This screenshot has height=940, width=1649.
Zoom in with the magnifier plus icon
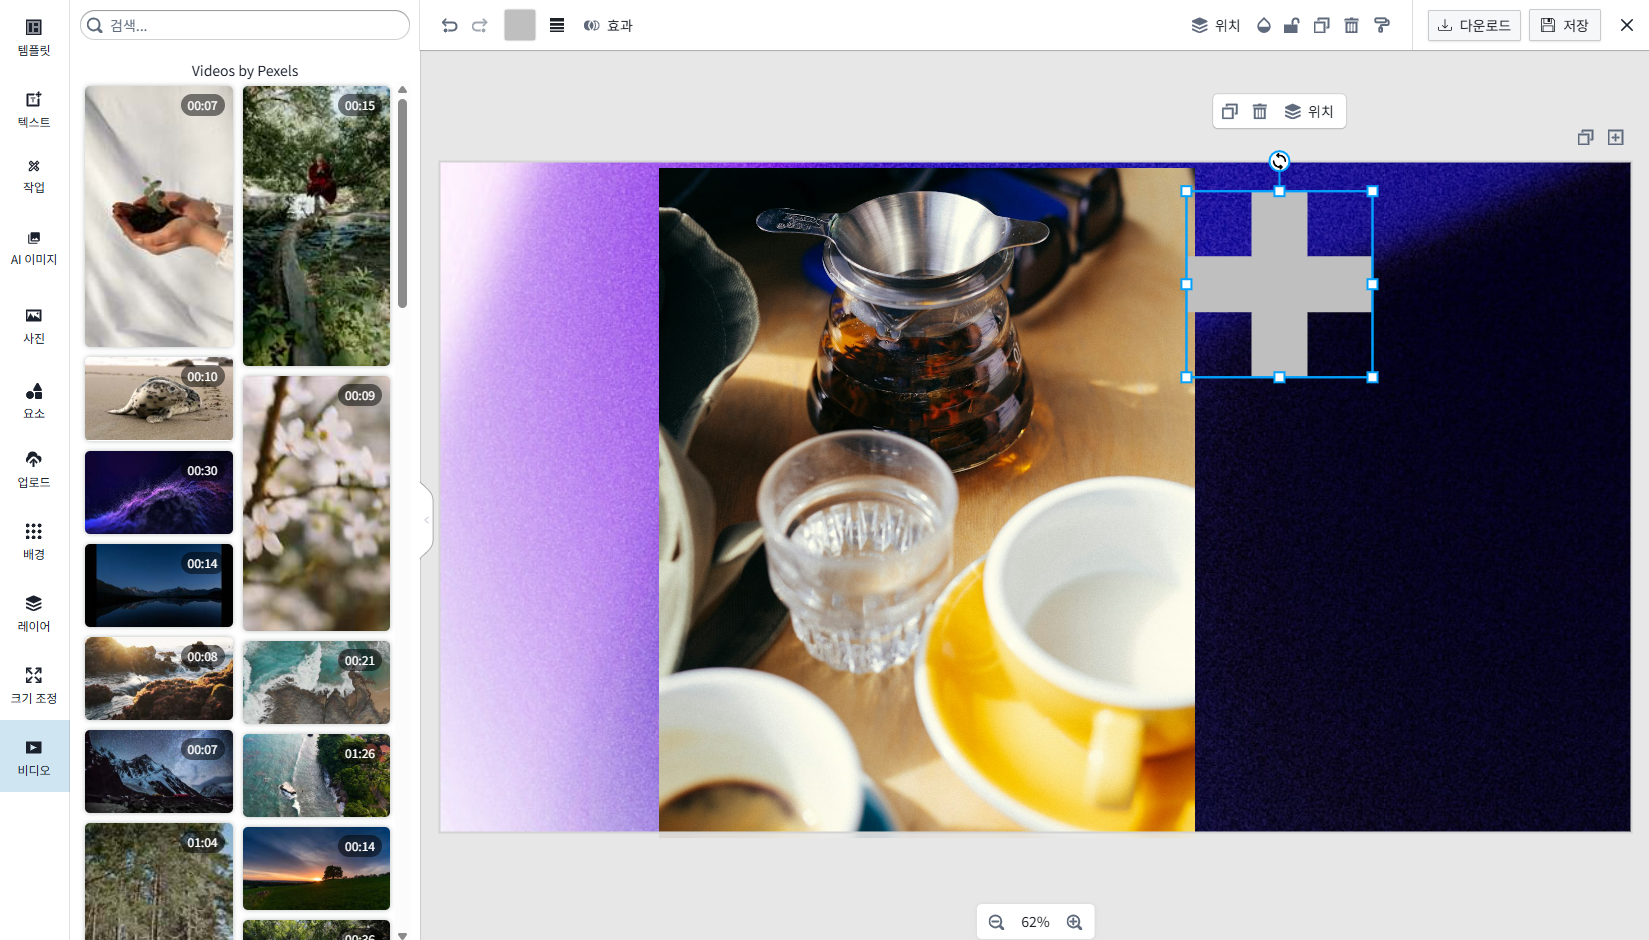[1075, 922]
